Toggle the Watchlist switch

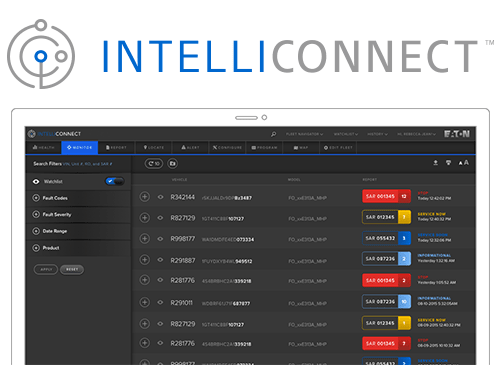[115, 181]
